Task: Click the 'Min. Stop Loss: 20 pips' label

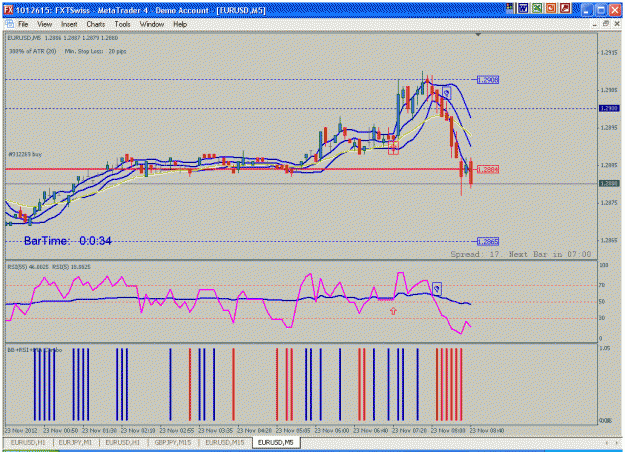Action: [x=96, y=51]
